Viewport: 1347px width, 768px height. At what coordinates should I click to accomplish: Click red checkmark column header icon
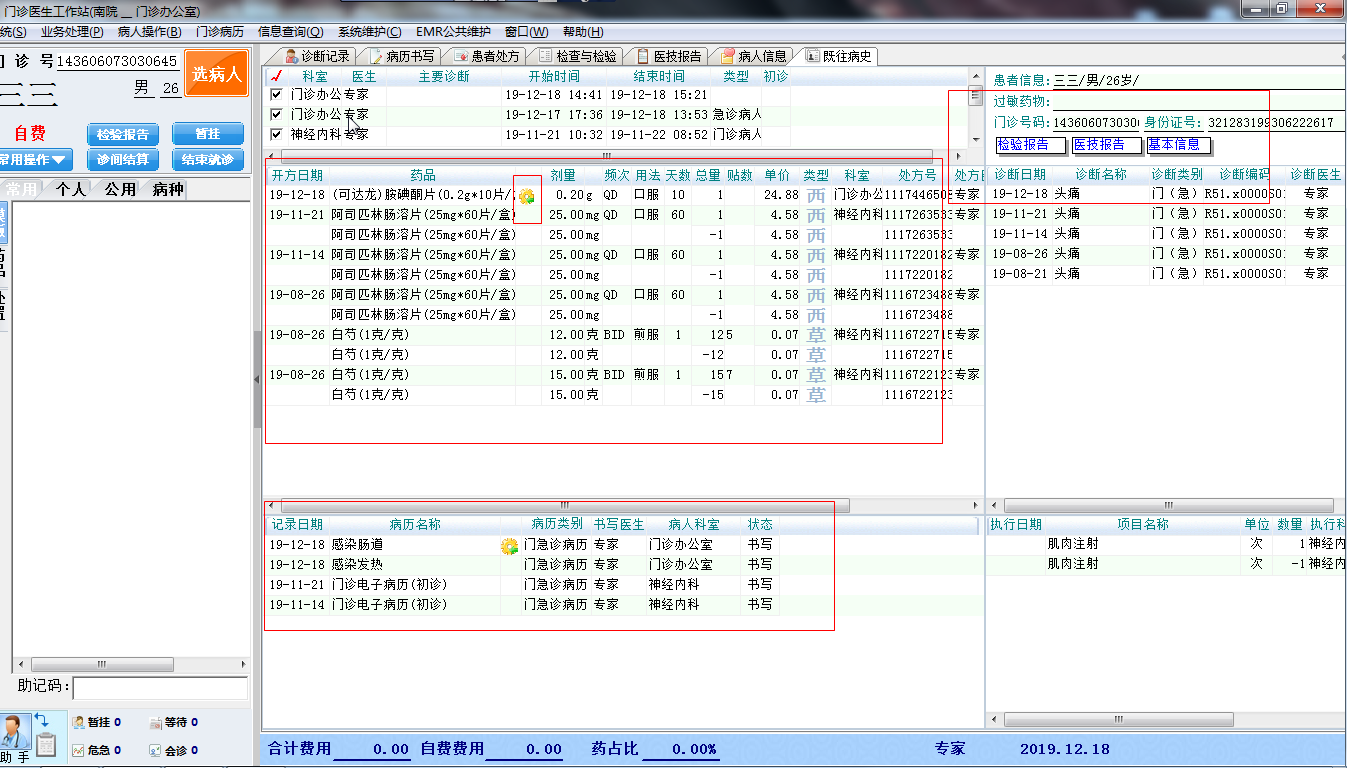click(277, 76)
